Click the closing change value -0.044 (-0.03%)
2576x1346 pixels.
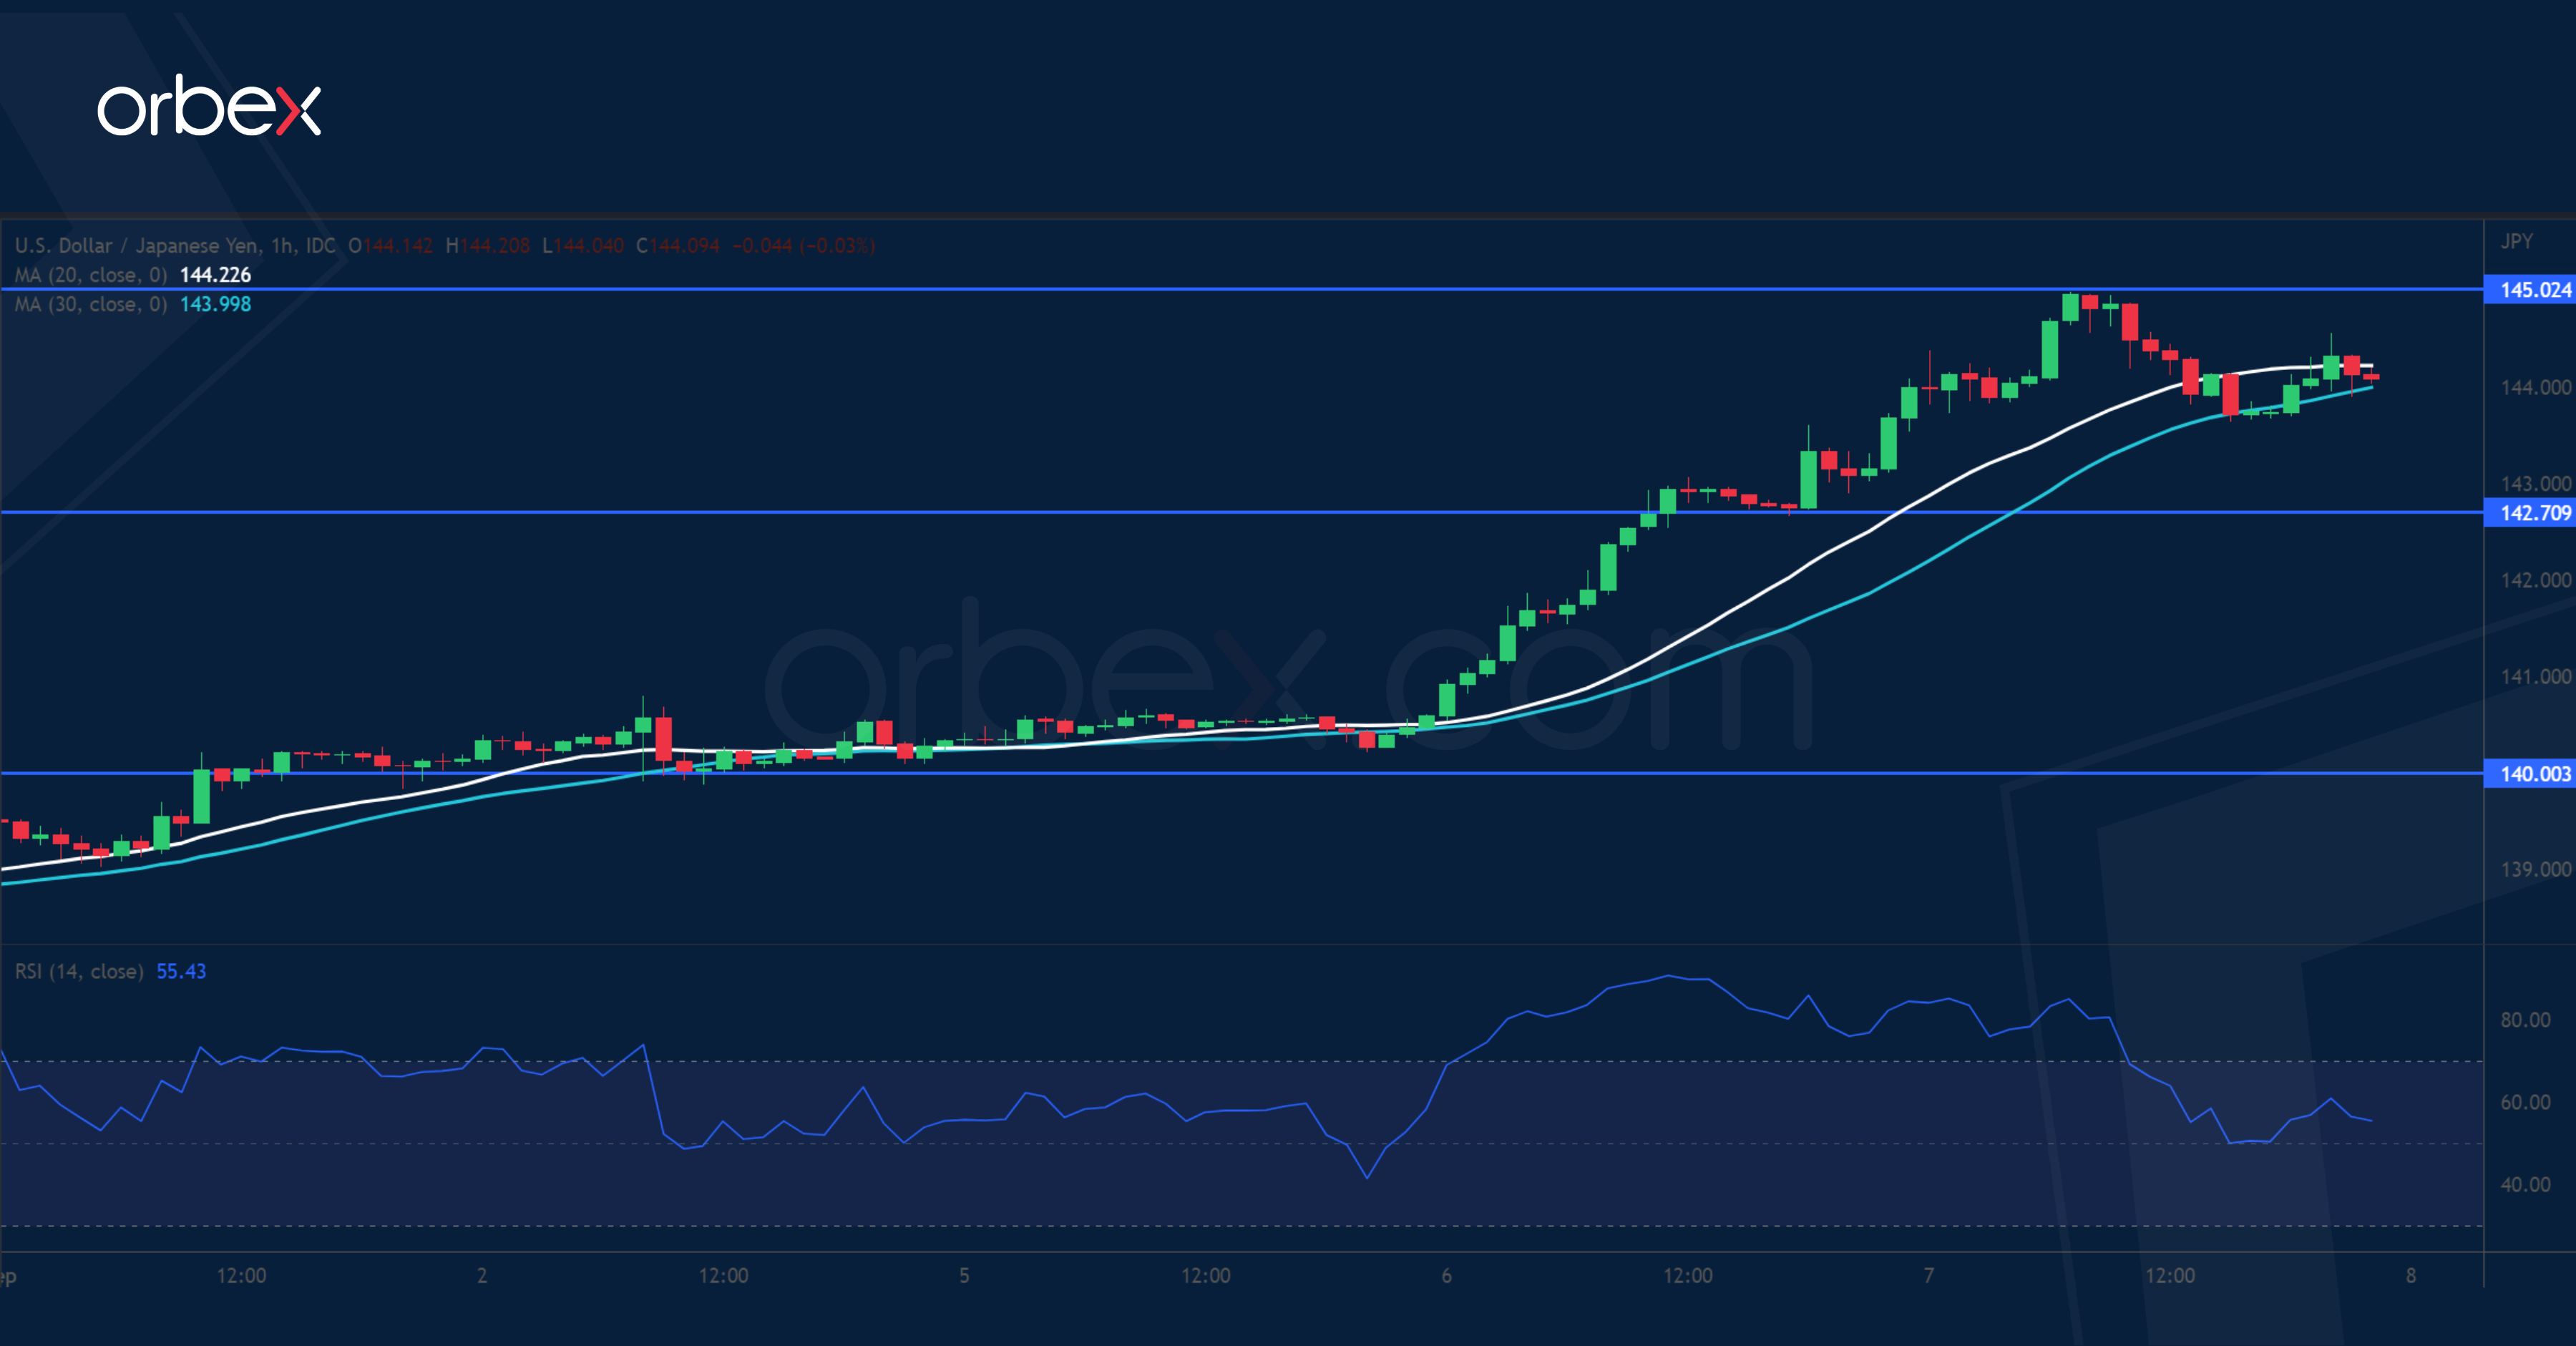[x=805, y=246]
